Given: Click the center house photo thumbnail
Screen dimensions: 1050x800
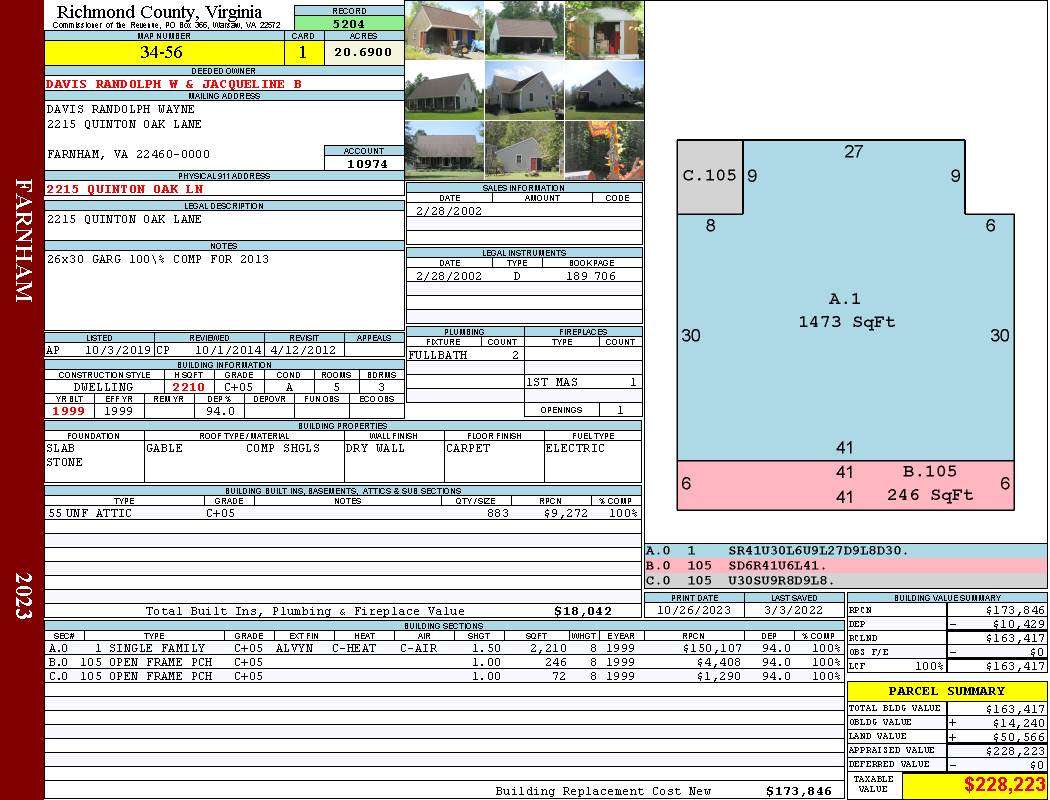Looking at the screenshot, I should tap(524, 90).
